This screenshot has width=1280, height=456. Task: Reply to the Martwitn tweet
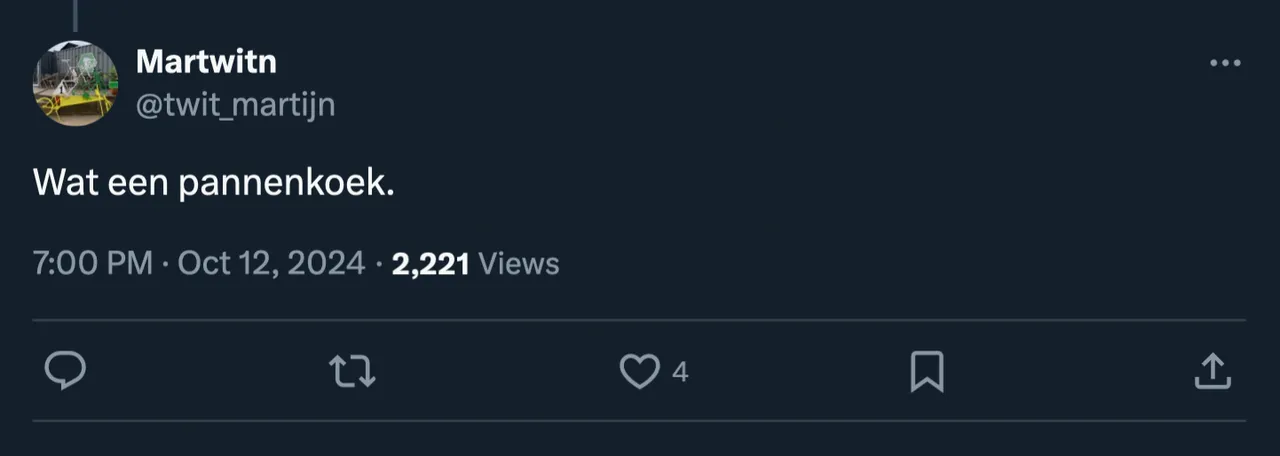click(66, 372)
